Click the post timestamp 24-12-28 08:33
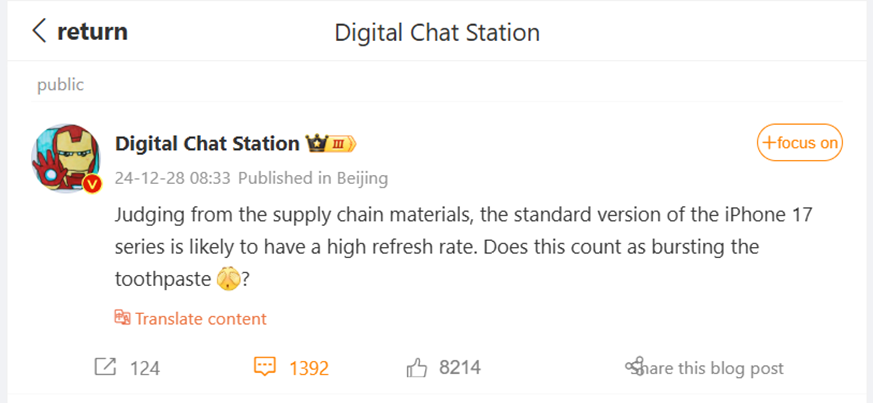This screenshot has height=403, width=873. click(x=173, y=179)
